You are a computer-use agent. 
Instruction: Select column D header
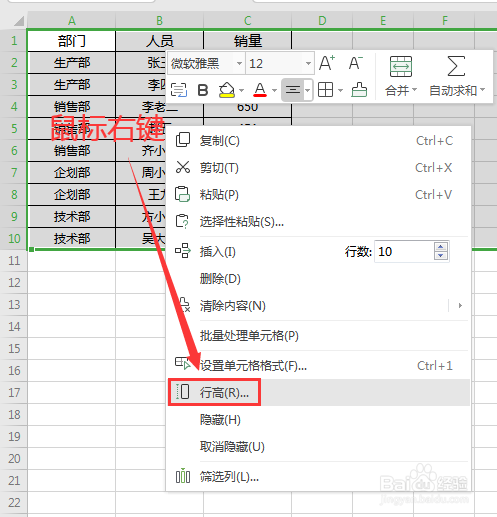point(322,21)
